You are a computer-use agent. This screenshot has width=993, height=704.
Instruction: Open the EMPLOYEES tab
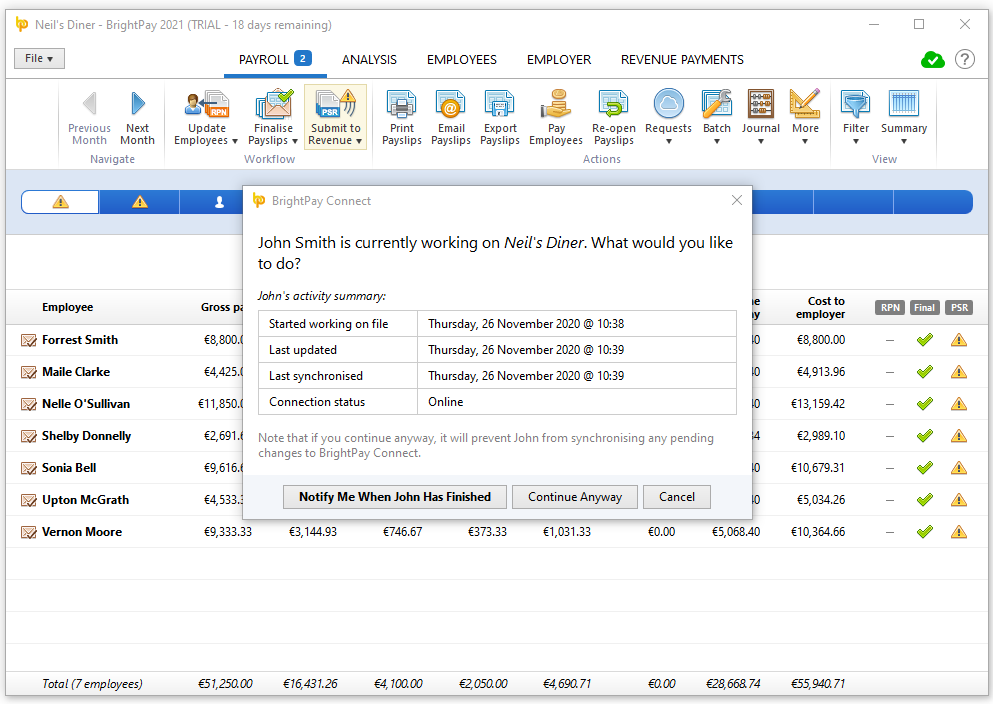[x=462, y=60]
